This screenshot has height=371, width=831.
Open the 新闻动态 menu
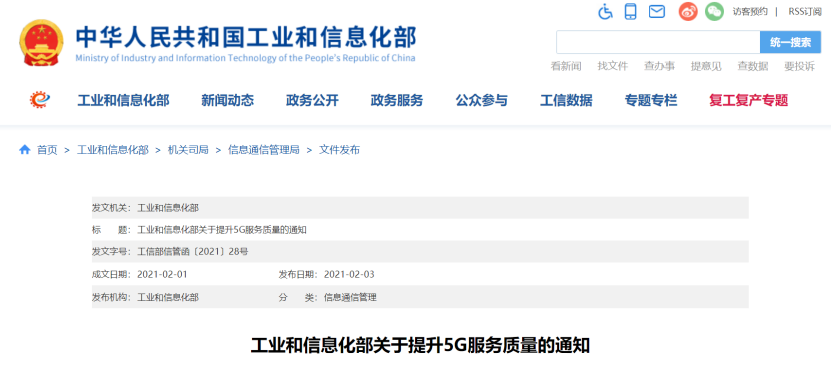(227, 100)
